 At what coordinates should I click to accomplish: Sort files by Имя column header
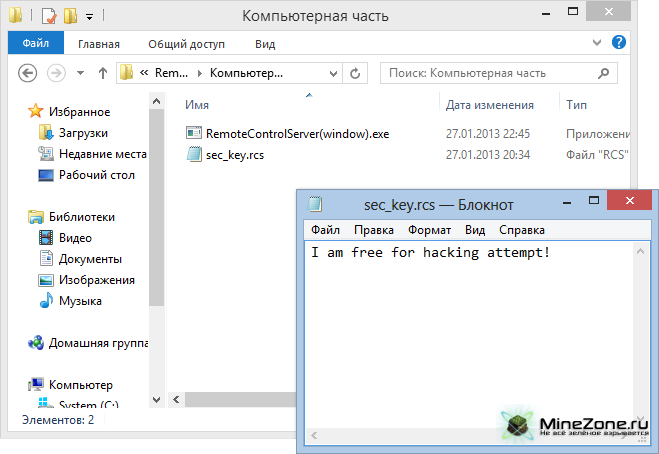pos(197,105)
